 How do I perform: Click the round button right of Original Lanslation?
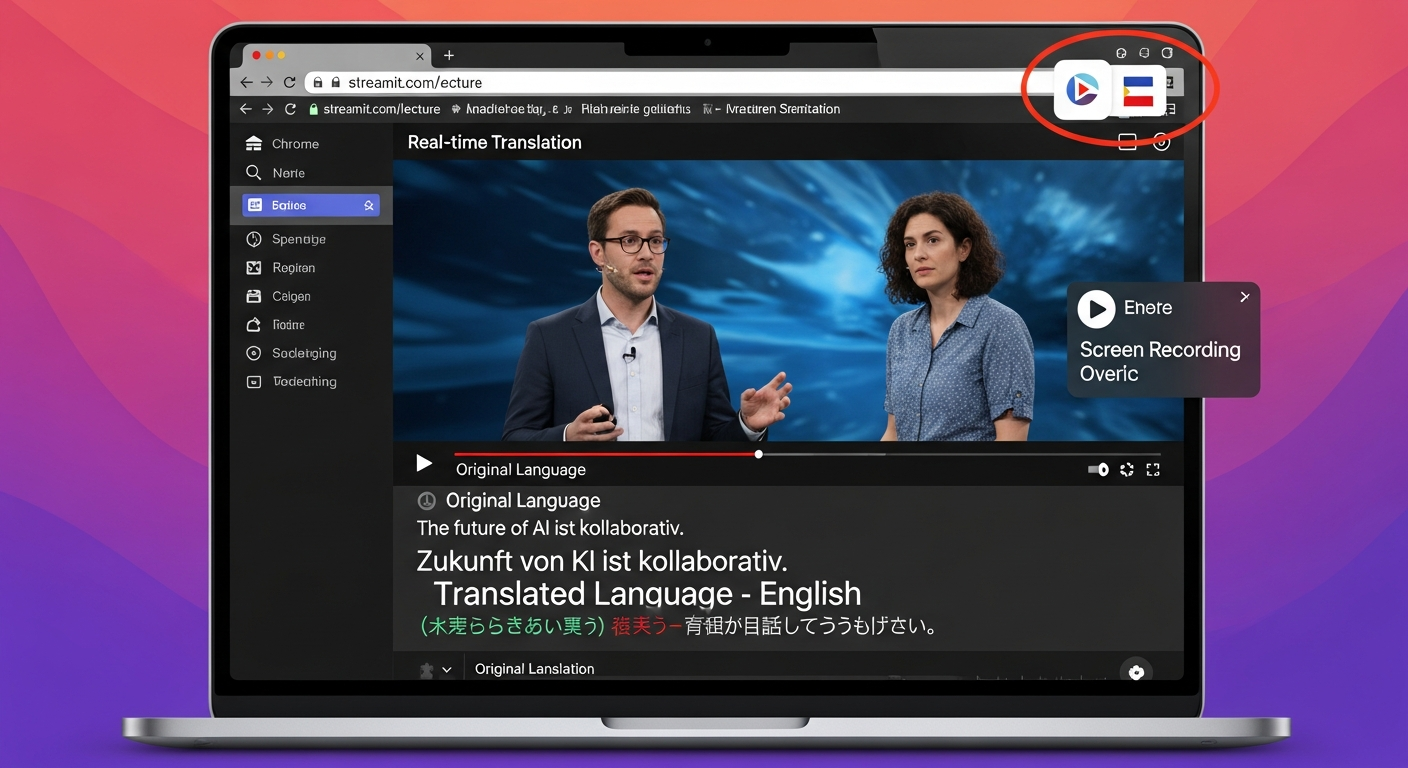pos(1136,672)
